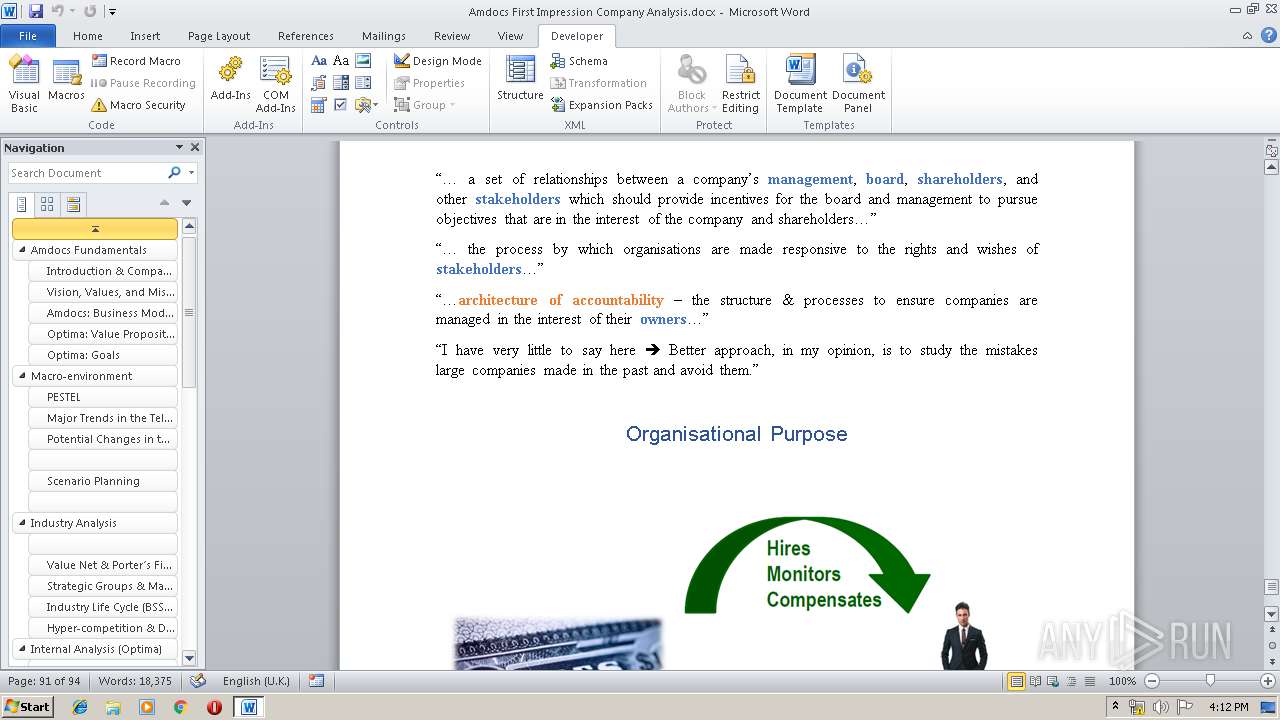Open Document Panel settings
The height and width of the screenshot is (720, 1280).
[x=858, y=84]
